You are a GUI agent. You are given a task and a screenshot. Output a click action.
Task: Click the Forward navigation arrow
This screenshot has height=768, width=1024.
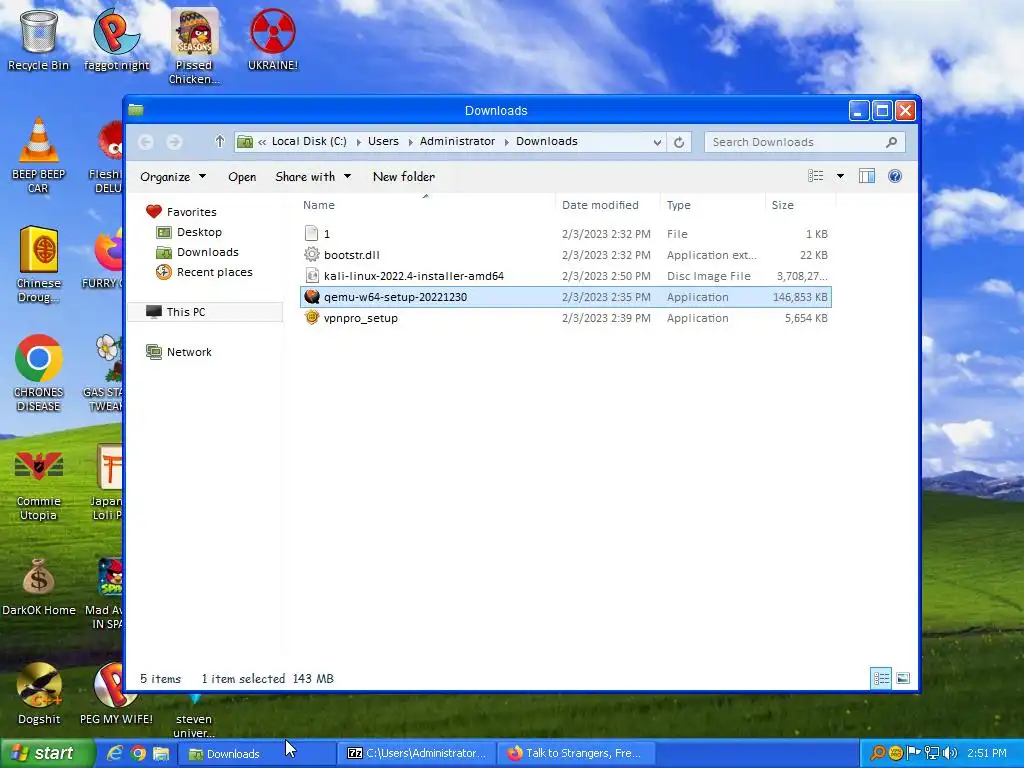pos(174,142)
